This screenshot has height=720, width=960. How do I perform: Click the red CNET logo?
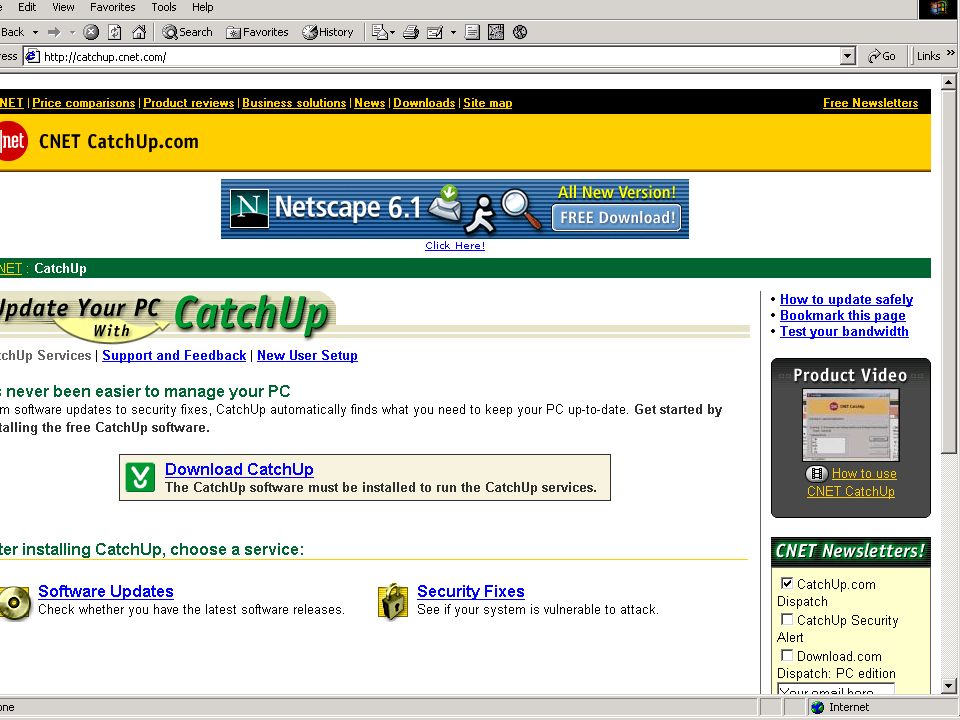[x=12, y=141]
